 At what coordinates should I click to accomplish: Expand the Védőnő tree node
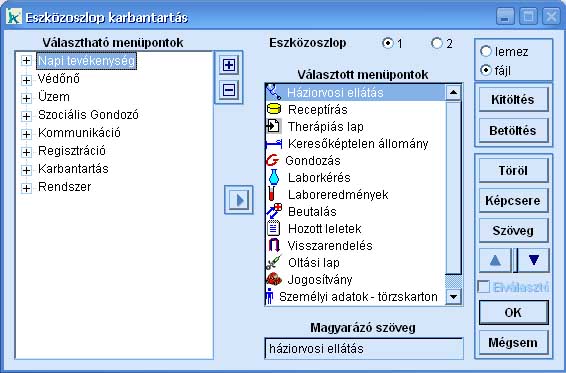tap(26, 79)
